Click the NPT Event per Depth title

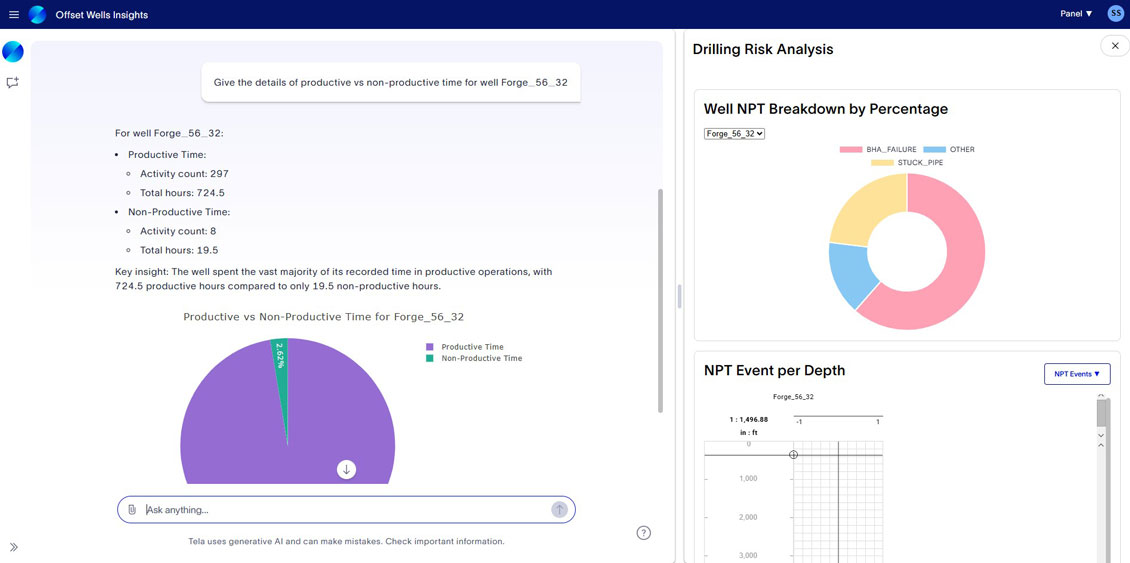pos(775,371)
